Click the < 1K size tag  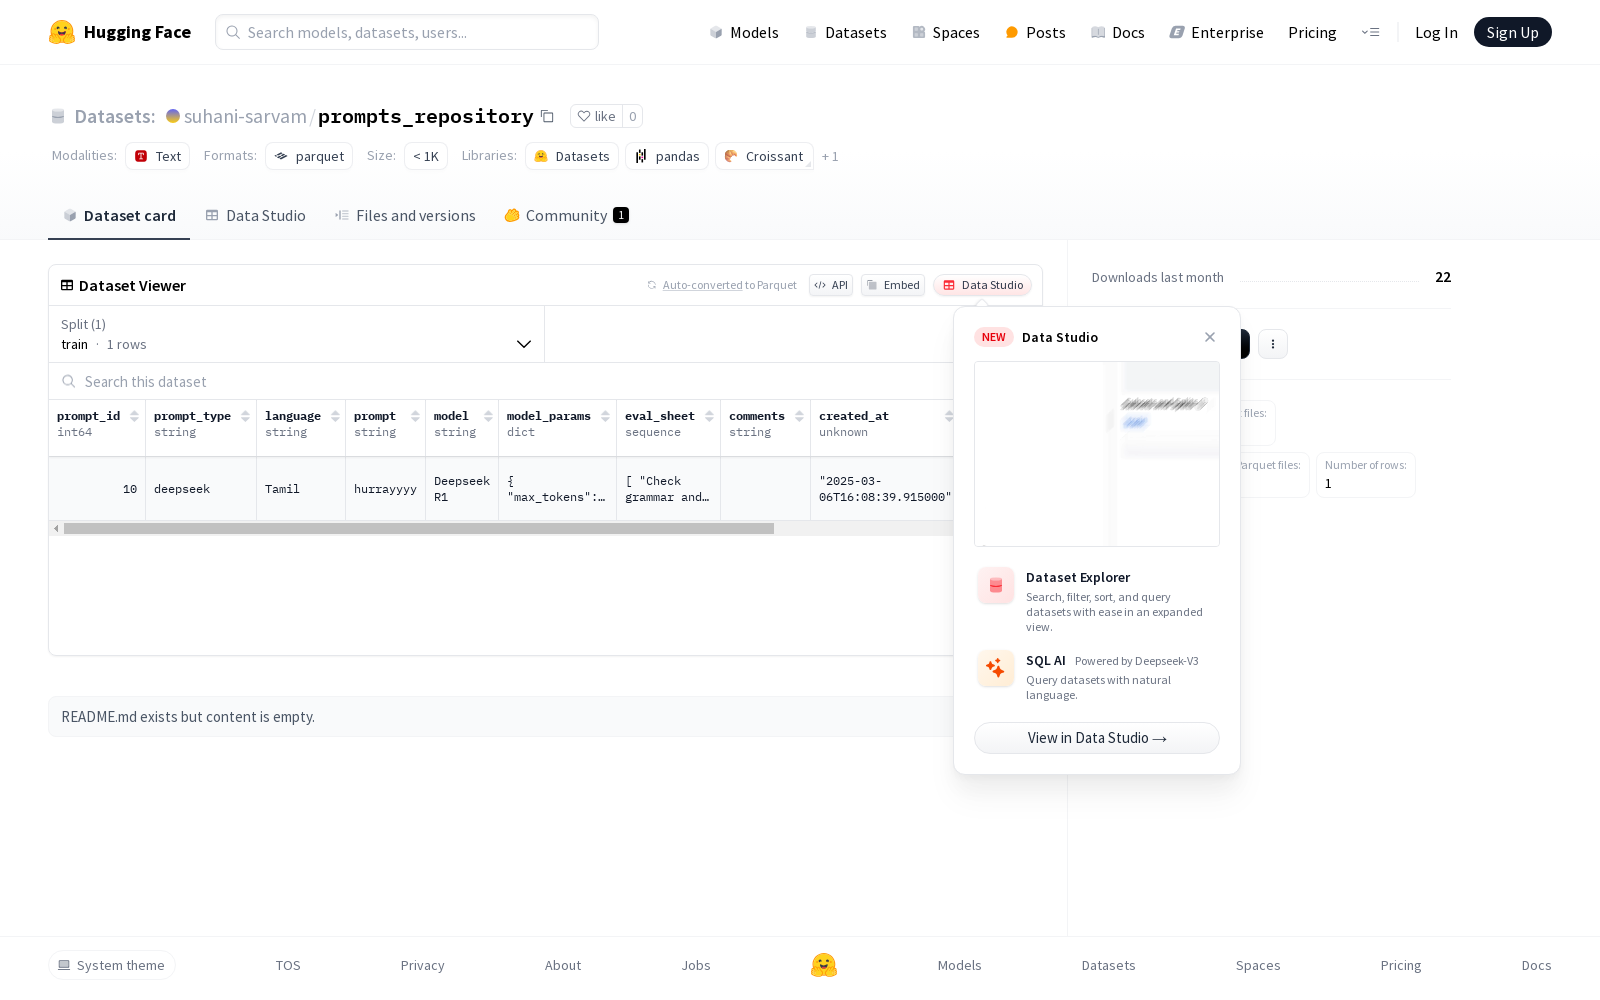(x=426, y=156)
